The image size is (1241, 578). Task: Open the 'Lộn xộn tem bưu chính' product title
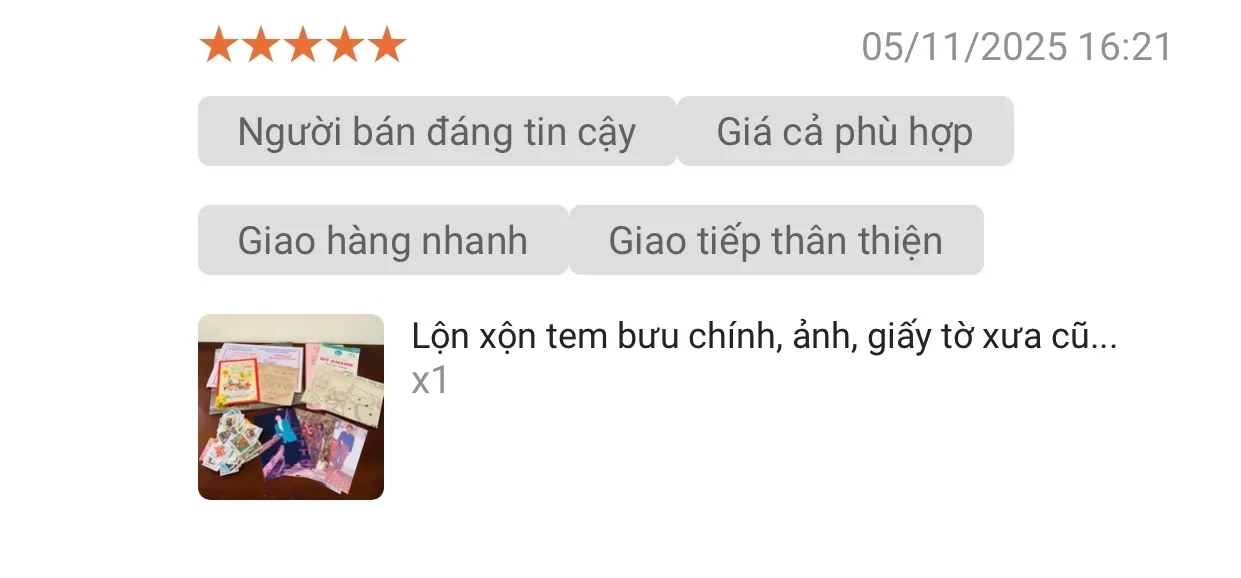tap(764, 338)
